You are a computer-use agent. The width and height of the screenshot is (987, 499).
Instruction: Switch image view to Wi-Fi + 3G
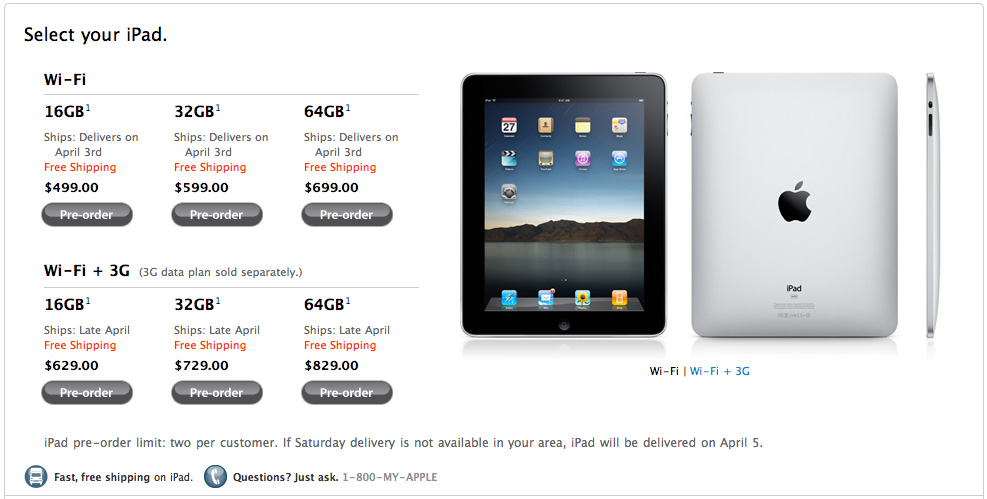[719, 371]
